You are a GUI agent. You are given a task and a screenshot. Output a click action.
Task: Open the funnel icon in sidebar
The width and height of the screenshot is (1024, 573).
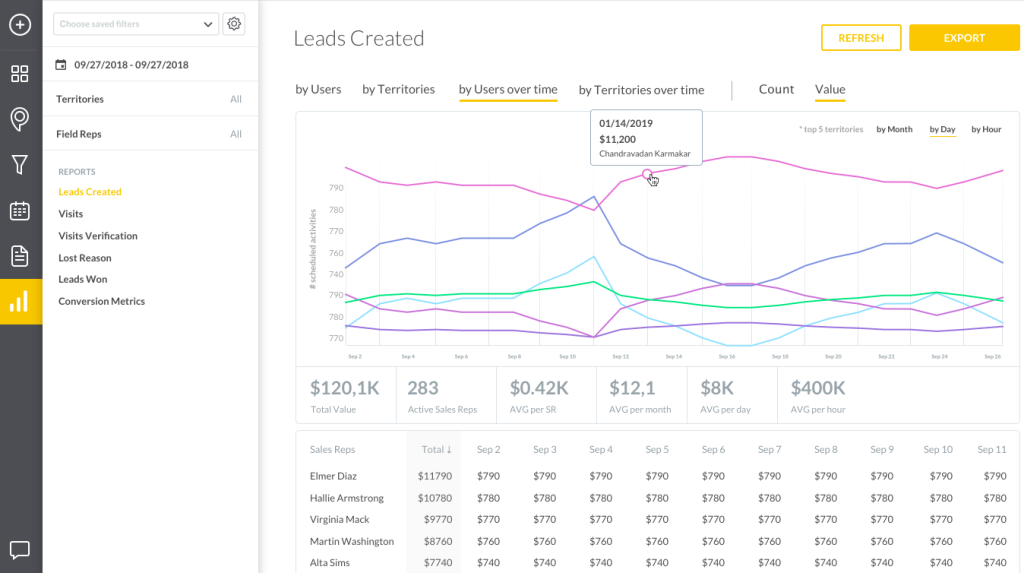pos(20,165)
